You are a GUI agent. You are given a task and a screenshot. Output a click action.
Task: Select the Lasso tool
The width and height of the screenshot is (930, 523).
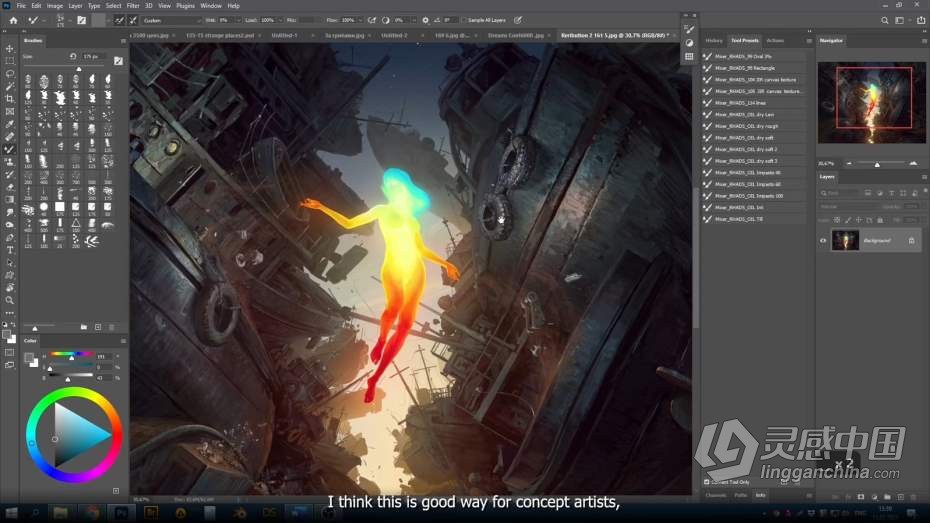[x=9, y=74]
